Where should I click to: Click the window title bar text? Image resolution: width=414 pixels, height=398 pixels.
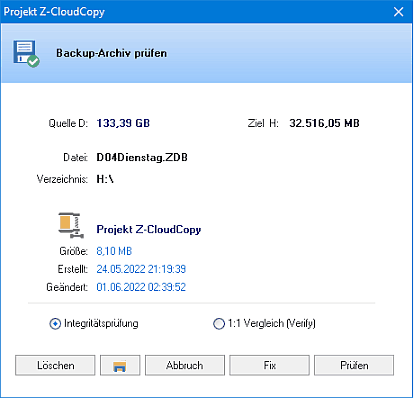pyautogui.click(x=54, y=12)
